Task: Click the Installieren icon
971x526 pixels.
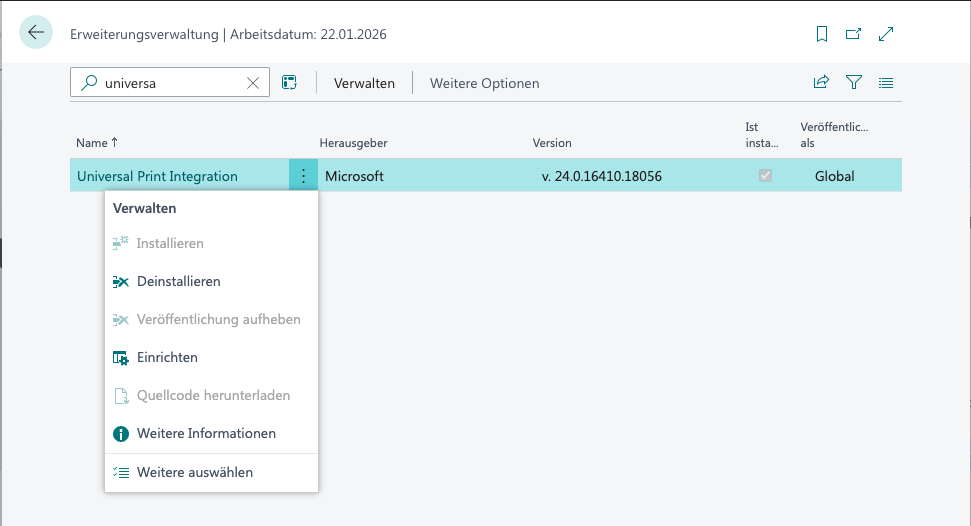Action: (x=121, y=243)
